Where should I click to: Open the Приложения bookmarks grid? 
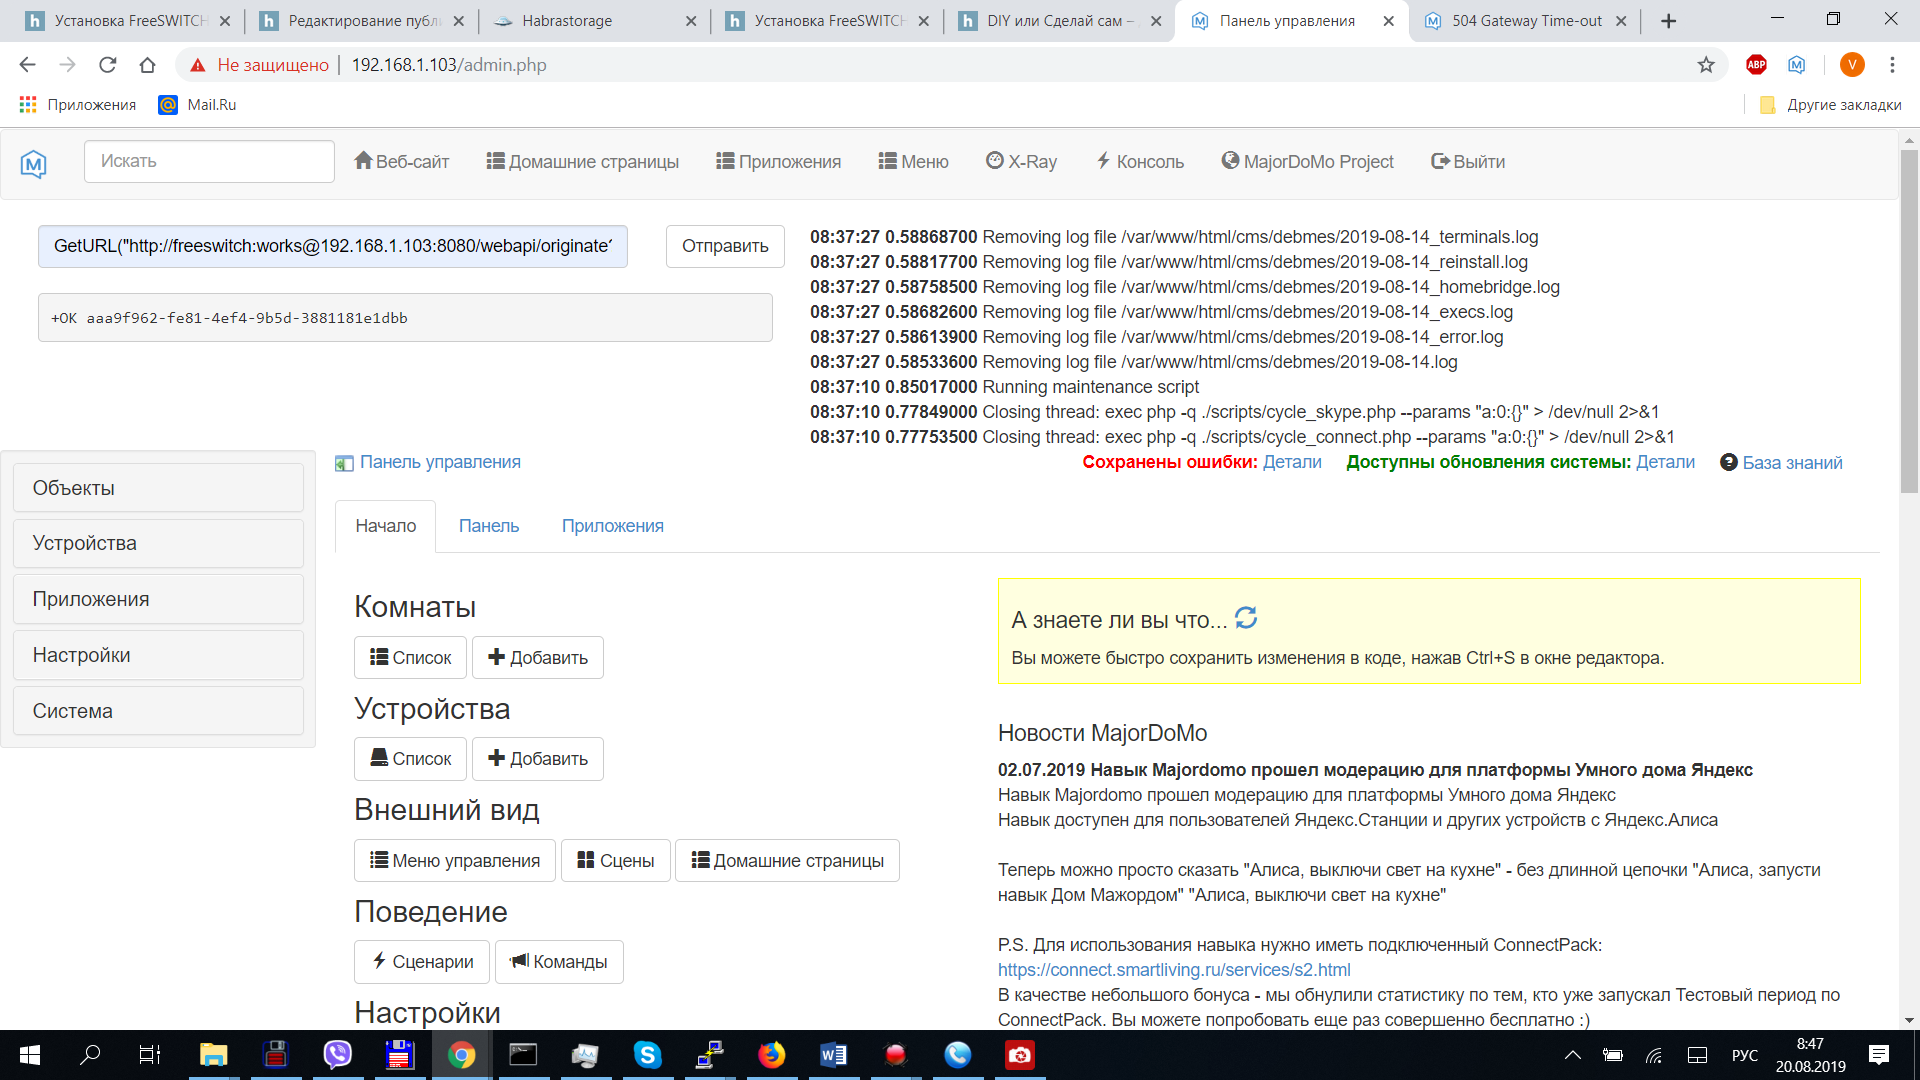pos(77,105)
